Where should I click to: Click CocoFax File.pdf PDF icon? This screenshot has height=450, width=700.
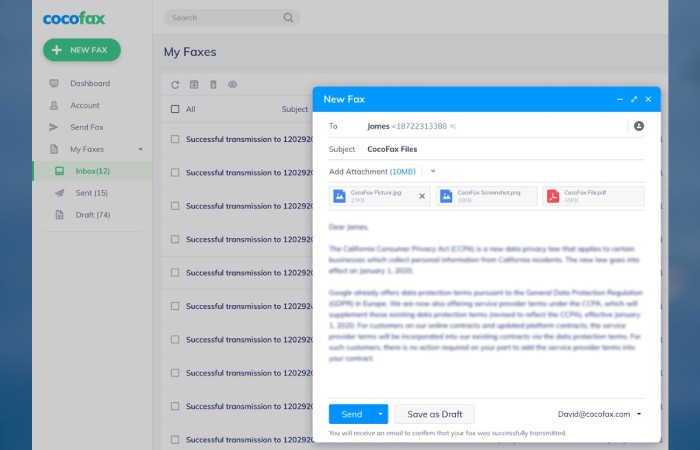point(553,196)
